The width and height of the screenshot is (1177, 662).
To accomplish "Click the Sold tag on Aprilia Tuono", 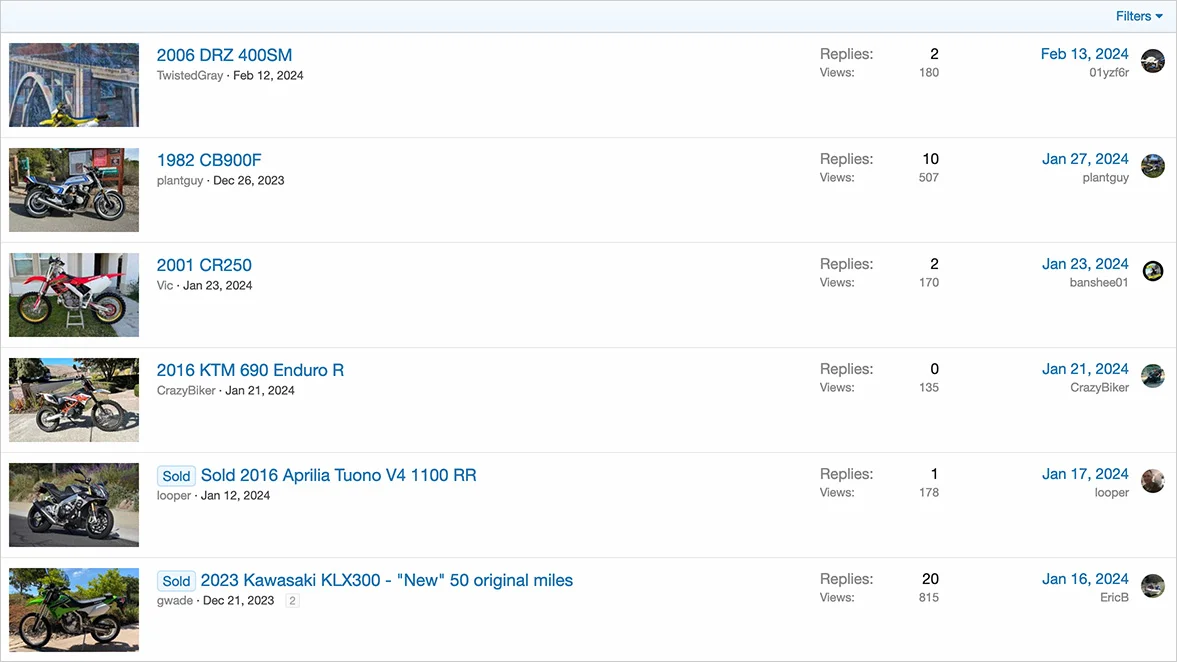I will (176, 476).
